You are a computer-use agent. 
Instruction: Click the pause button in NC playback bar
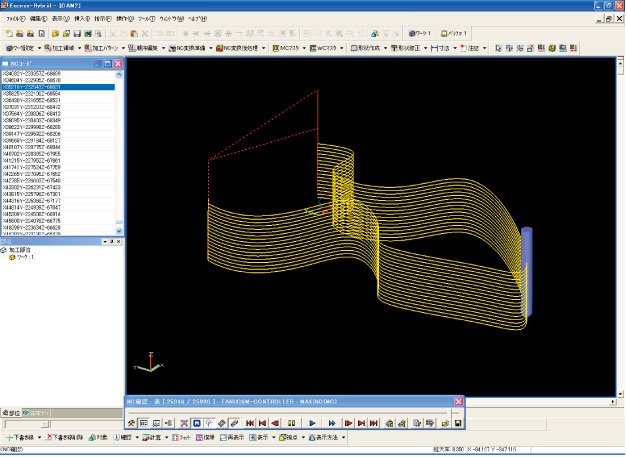pyautogui.click(x=292, y=423)
